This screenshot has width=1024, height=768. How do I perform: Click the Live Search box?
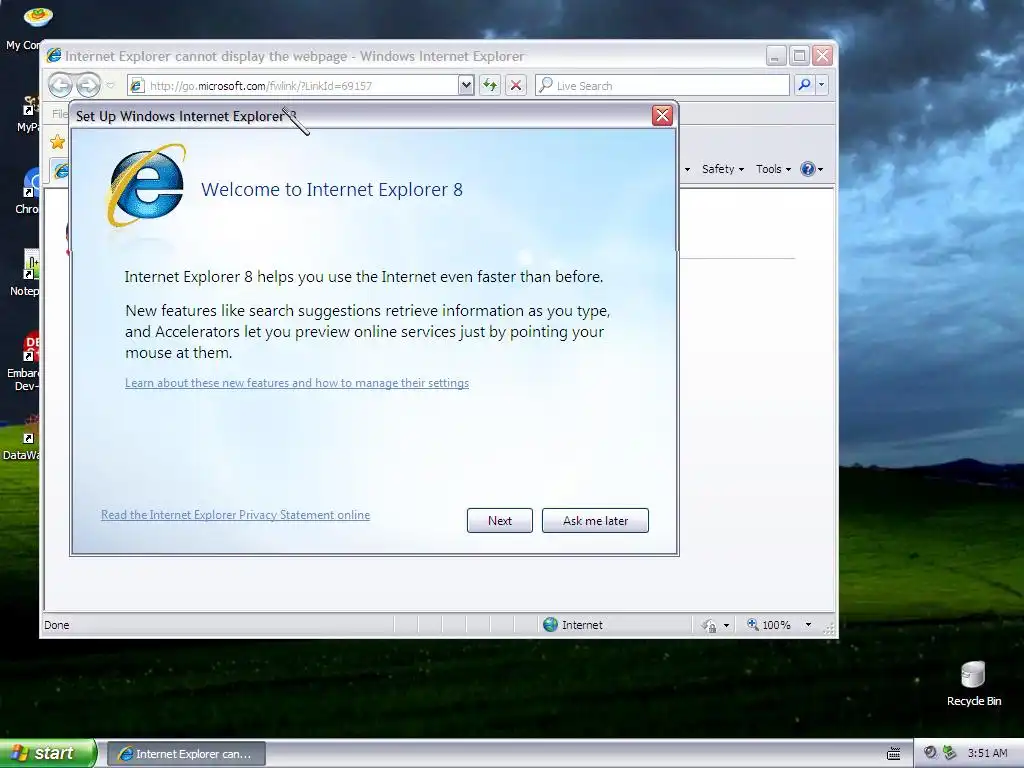coord(662,86)
